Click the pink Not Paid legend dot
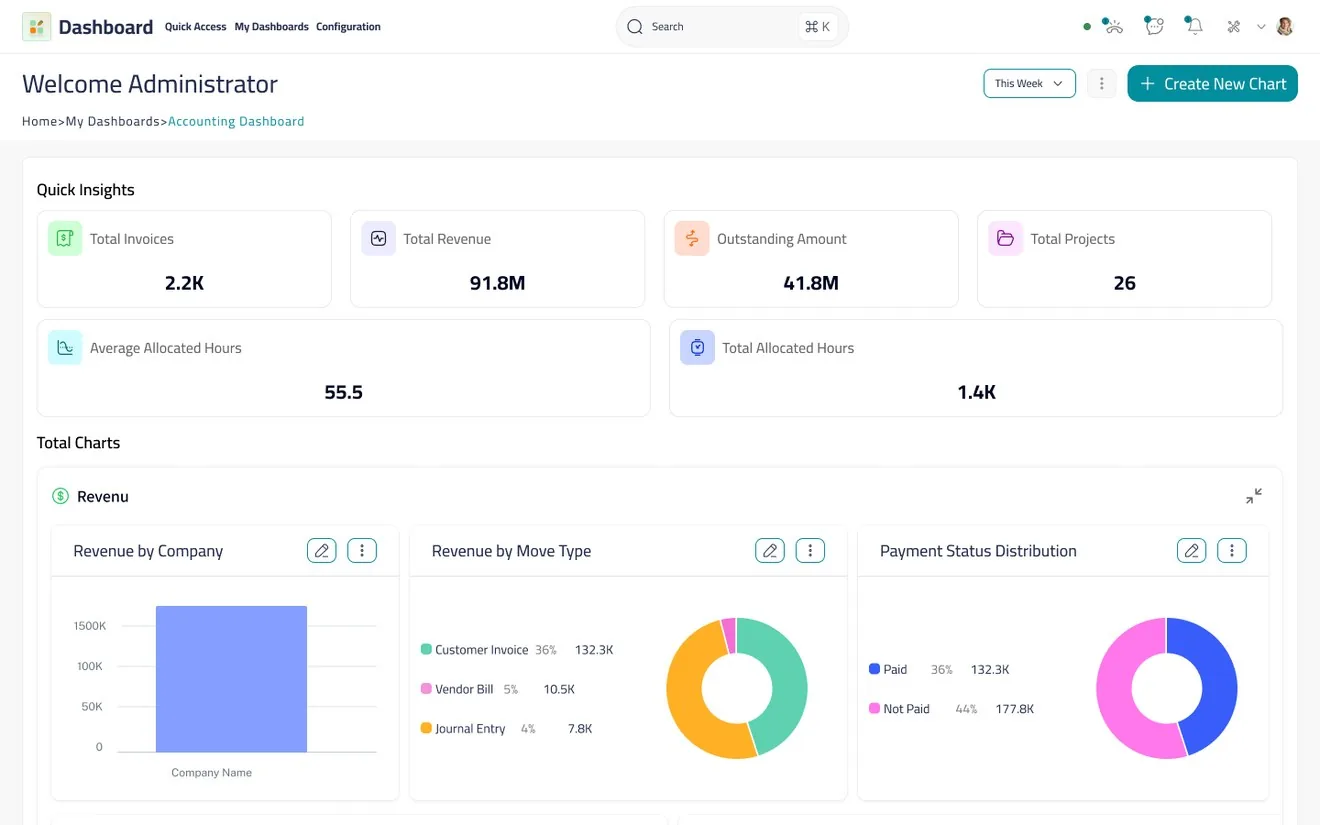This screenshot has width=1320, height=825. coord(875,708)
